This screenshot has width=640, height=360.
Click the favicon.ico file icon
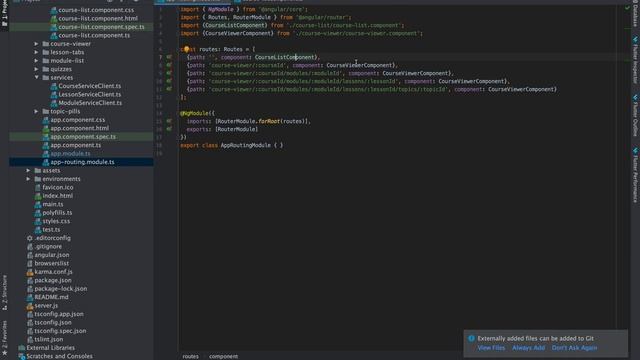point(38,187)
